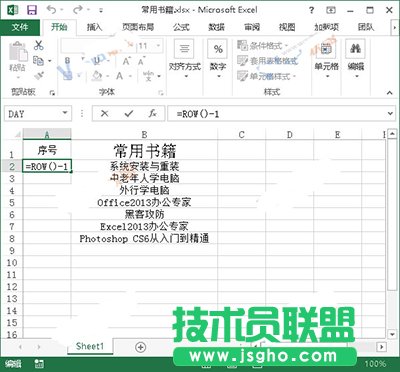Image resolution: width=400 pixels, height=372 pixels.
Task: Click the macro recording icon in status bar
Action: coord(39,364)
